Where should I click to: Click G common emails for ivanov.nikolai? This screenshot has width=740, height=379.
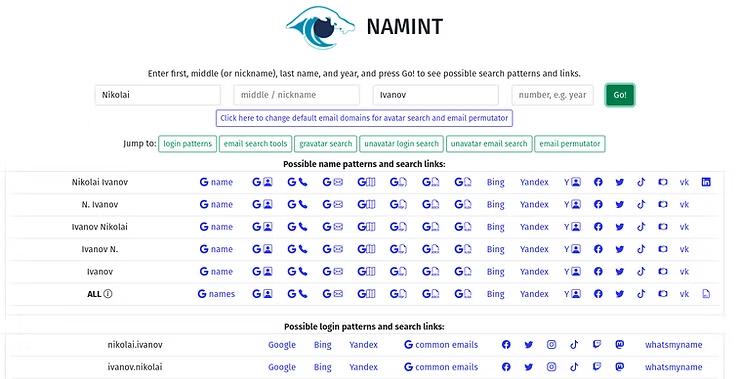441,367
